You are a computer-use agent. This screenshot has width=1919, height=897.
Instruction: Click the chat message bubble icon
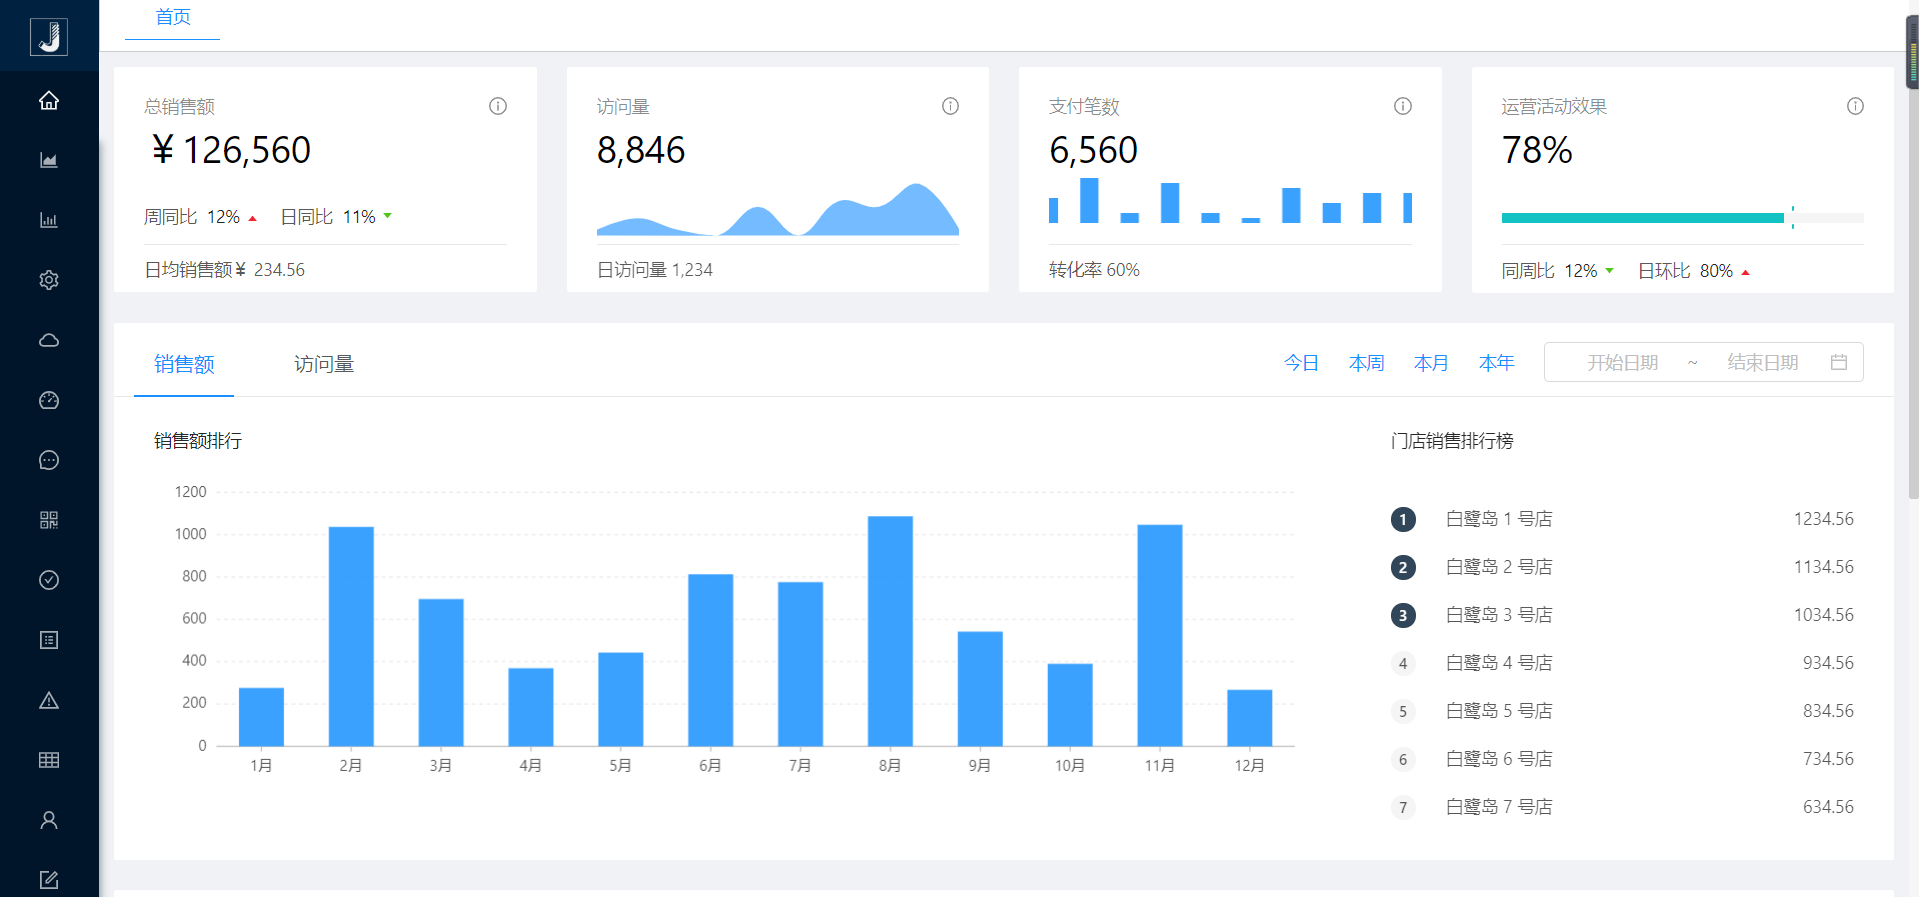(49, 461)
